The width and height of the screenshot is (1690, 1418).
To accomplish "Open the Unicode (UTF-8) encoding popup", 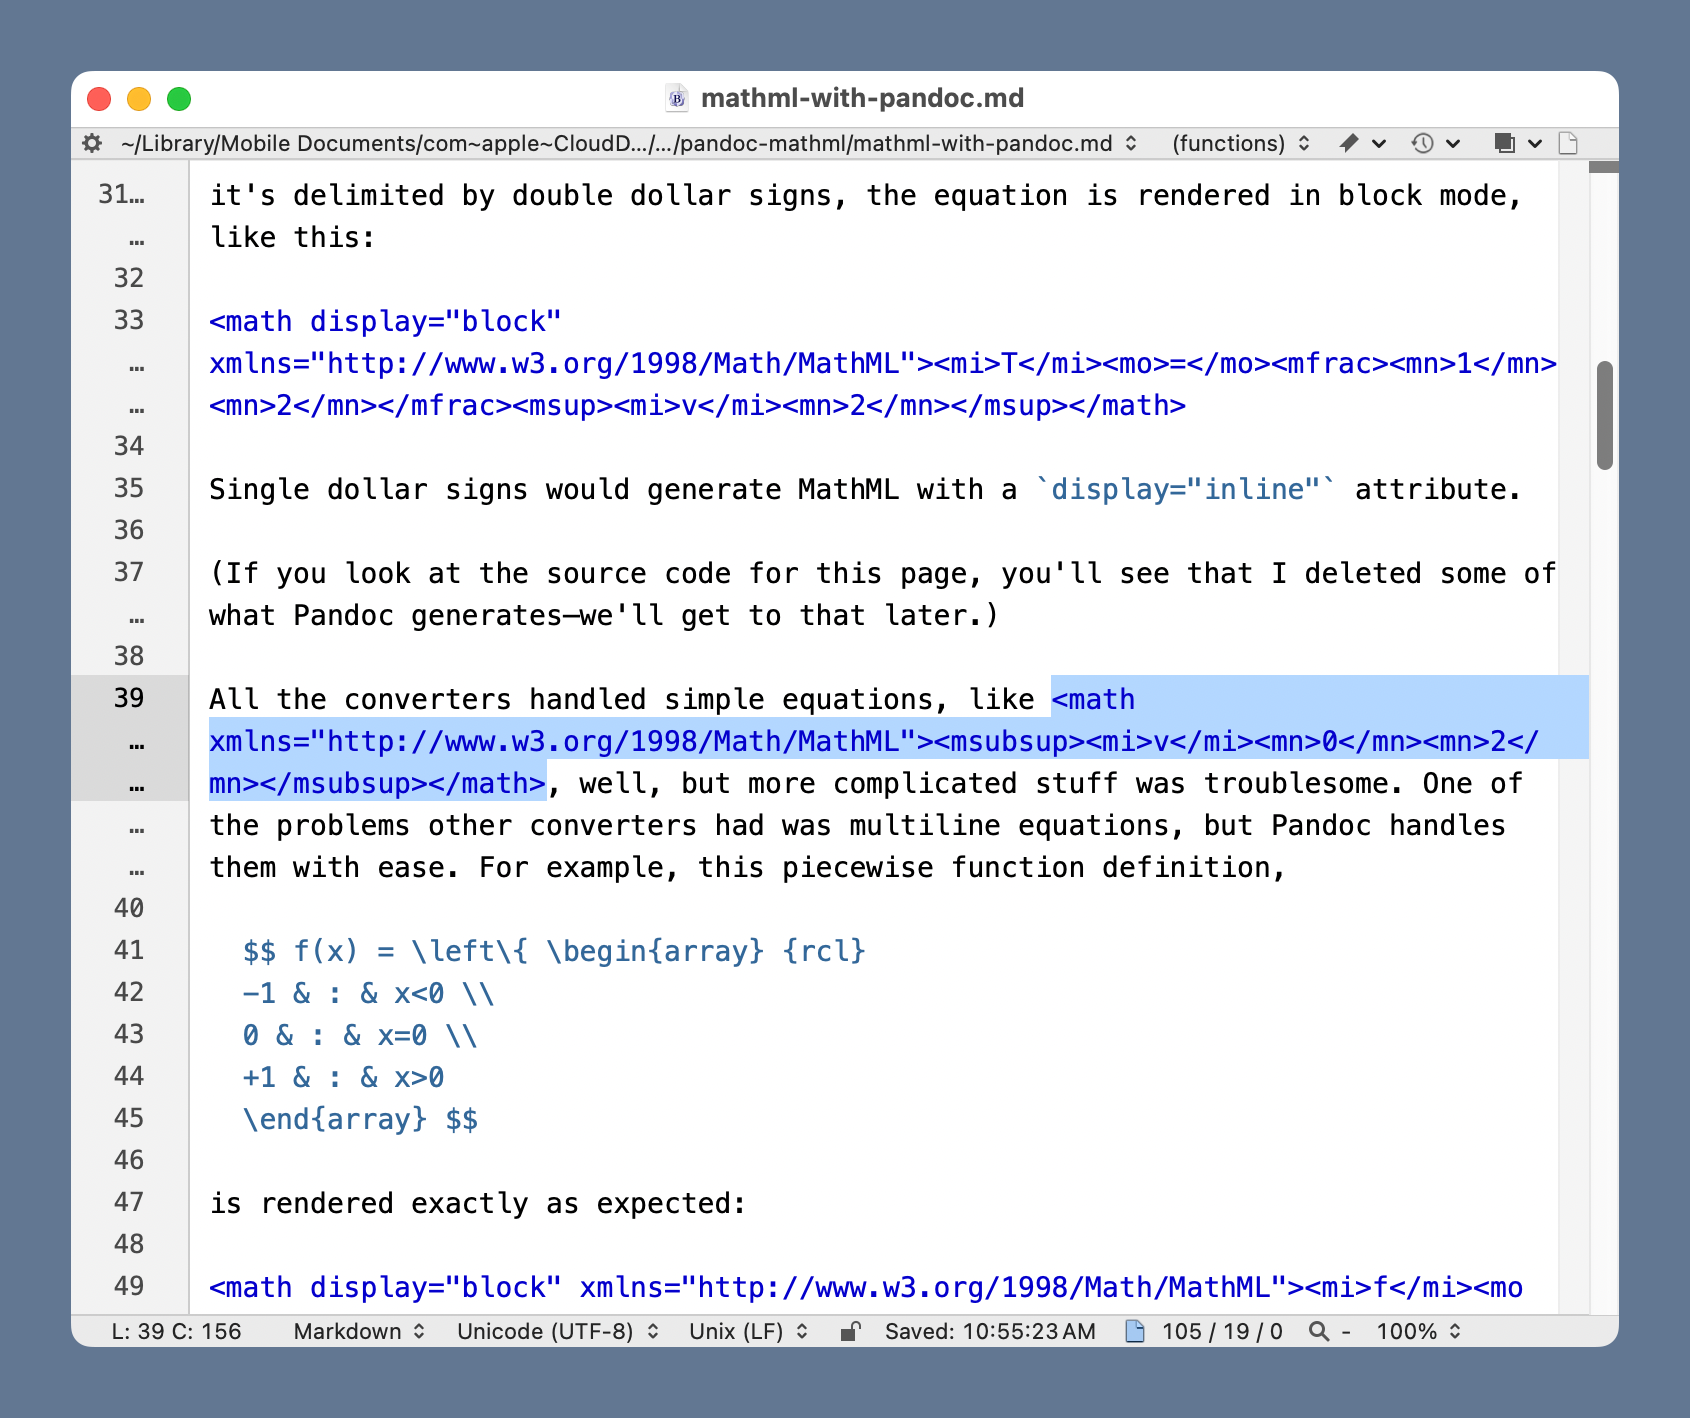I will [557, 1331].
